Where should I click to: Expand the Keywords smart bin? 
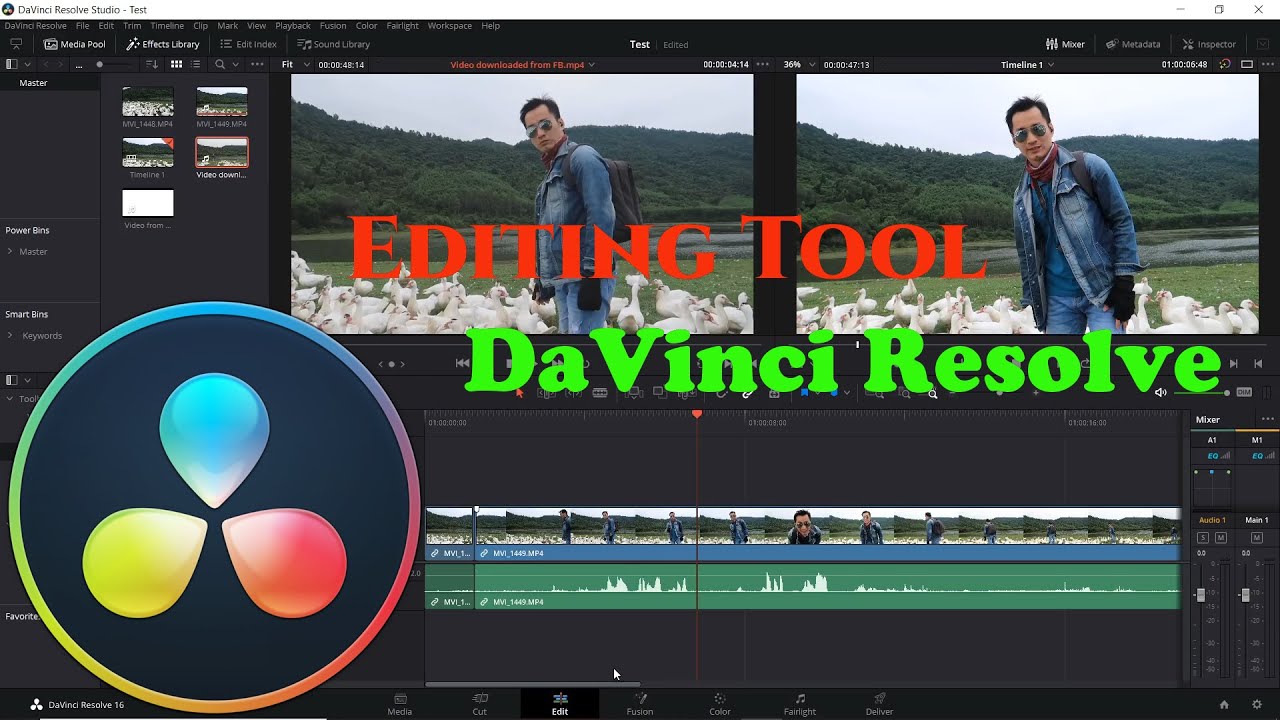(x=10, y=335)
